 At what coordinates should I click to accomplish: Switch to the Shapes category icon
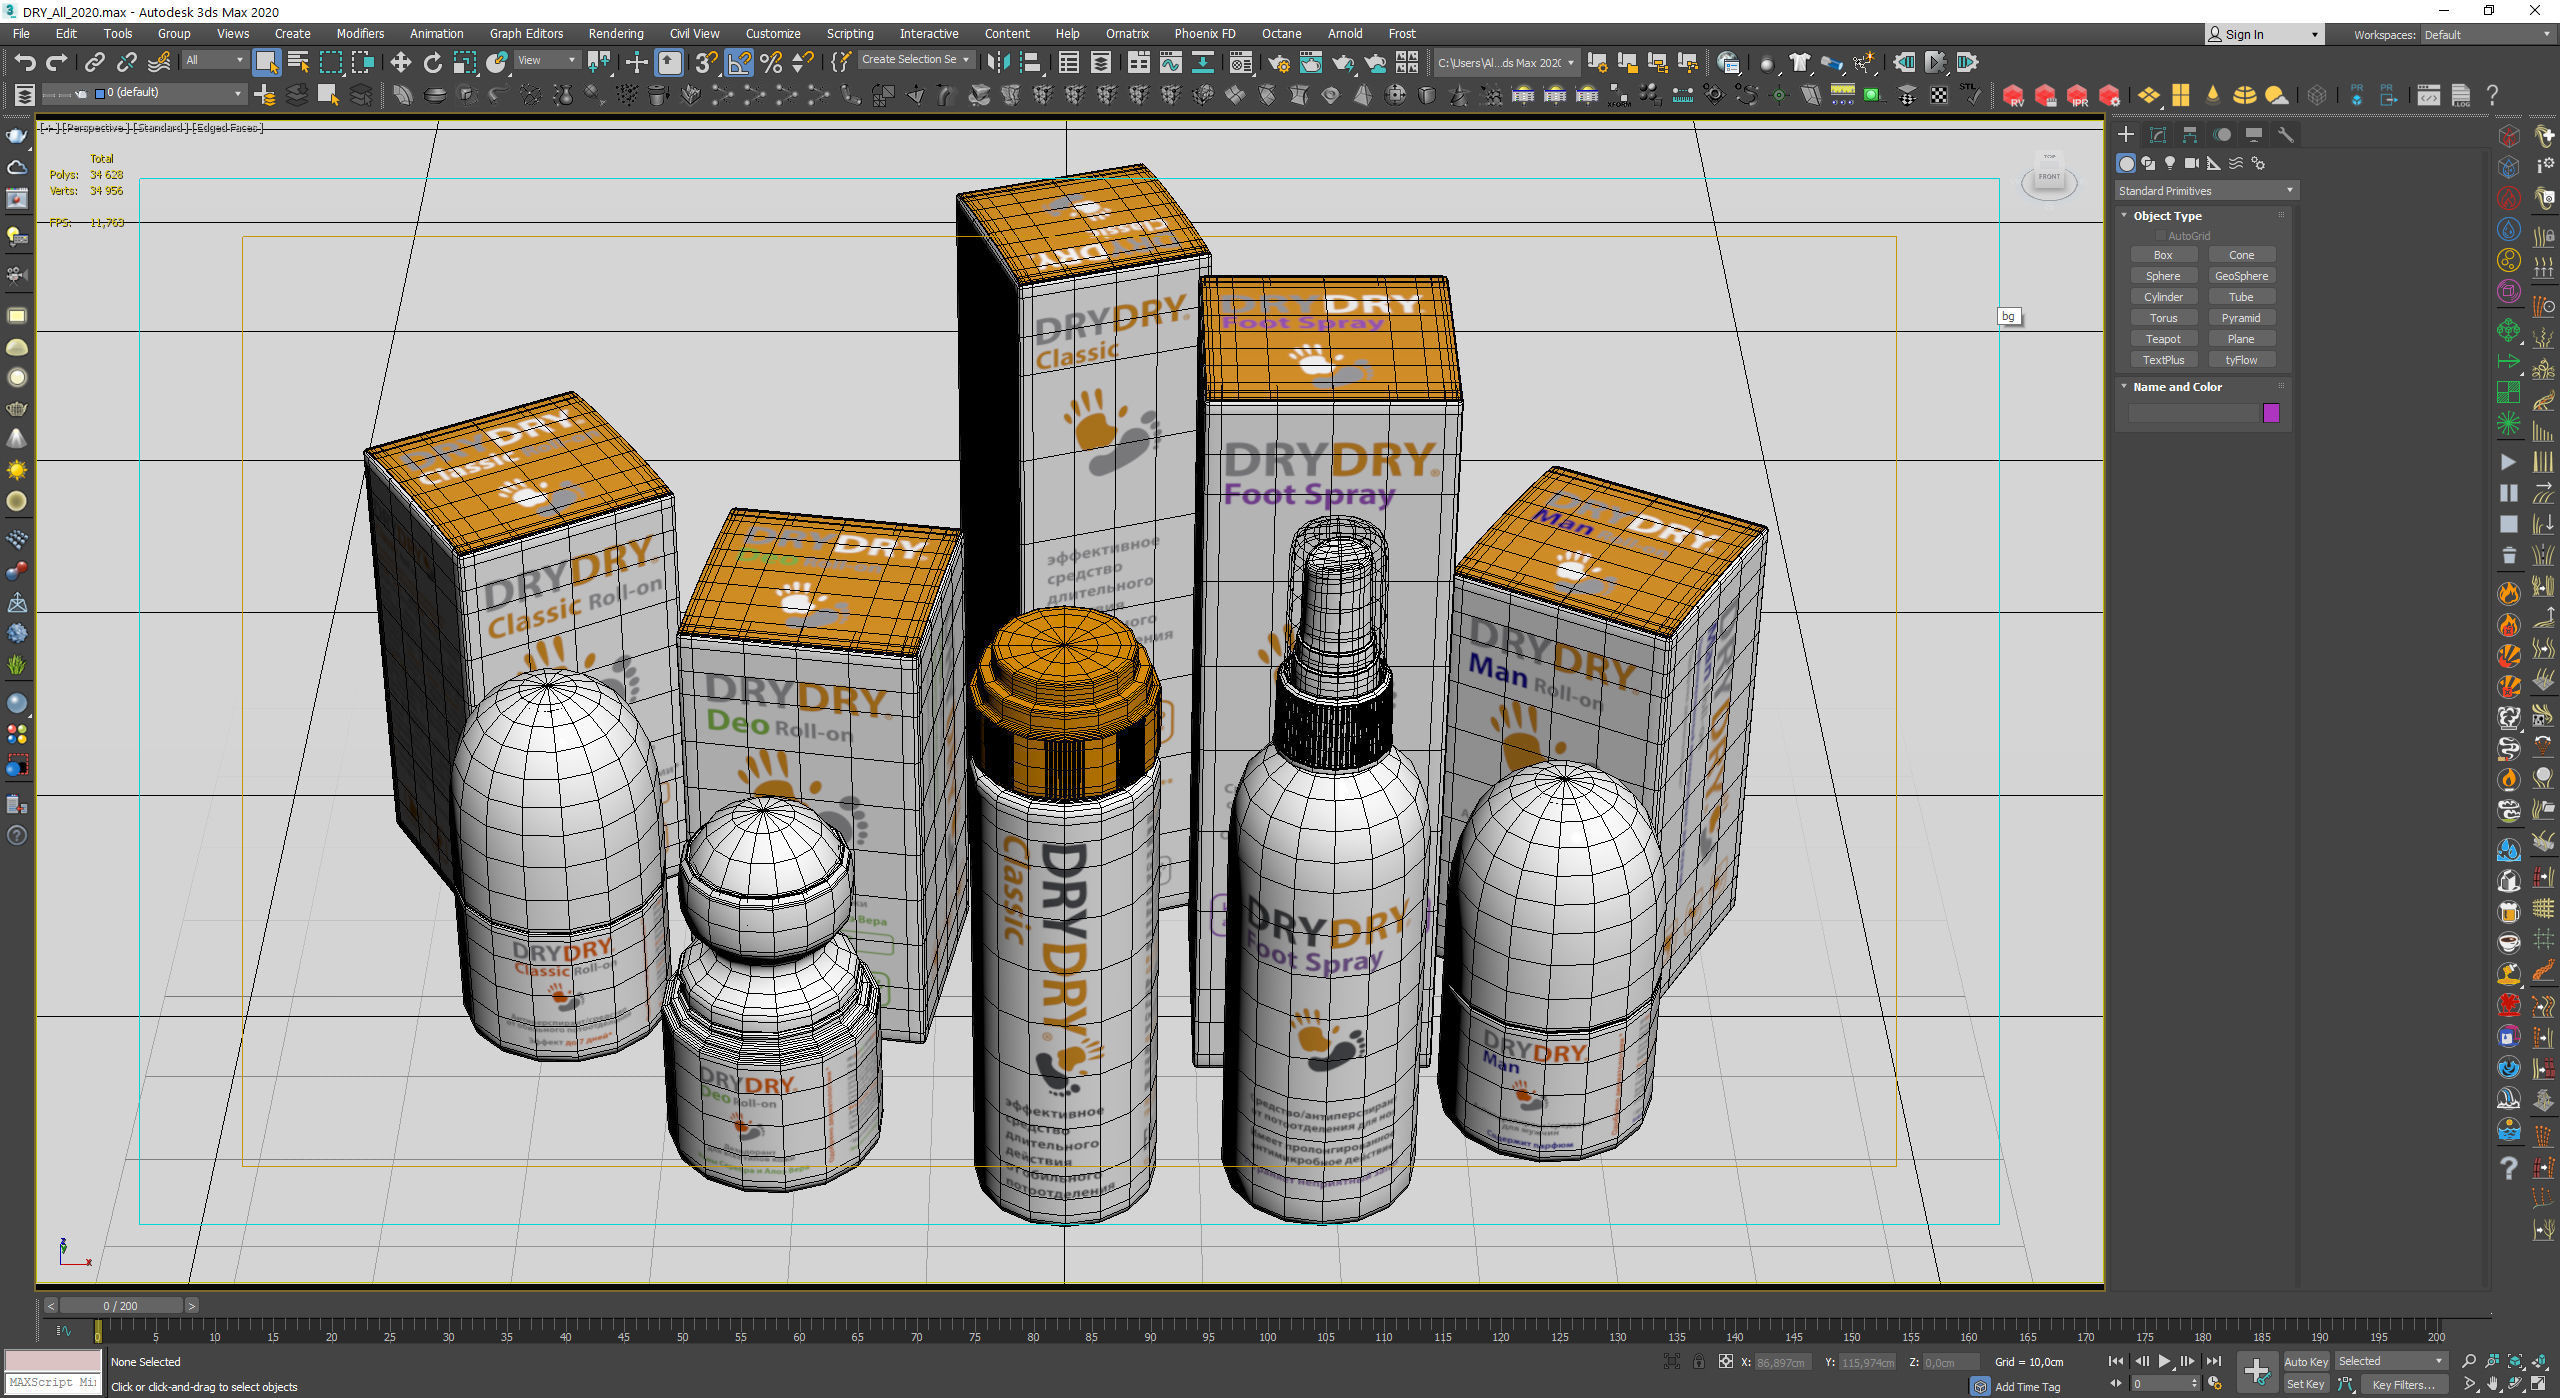coord(2148,163)
